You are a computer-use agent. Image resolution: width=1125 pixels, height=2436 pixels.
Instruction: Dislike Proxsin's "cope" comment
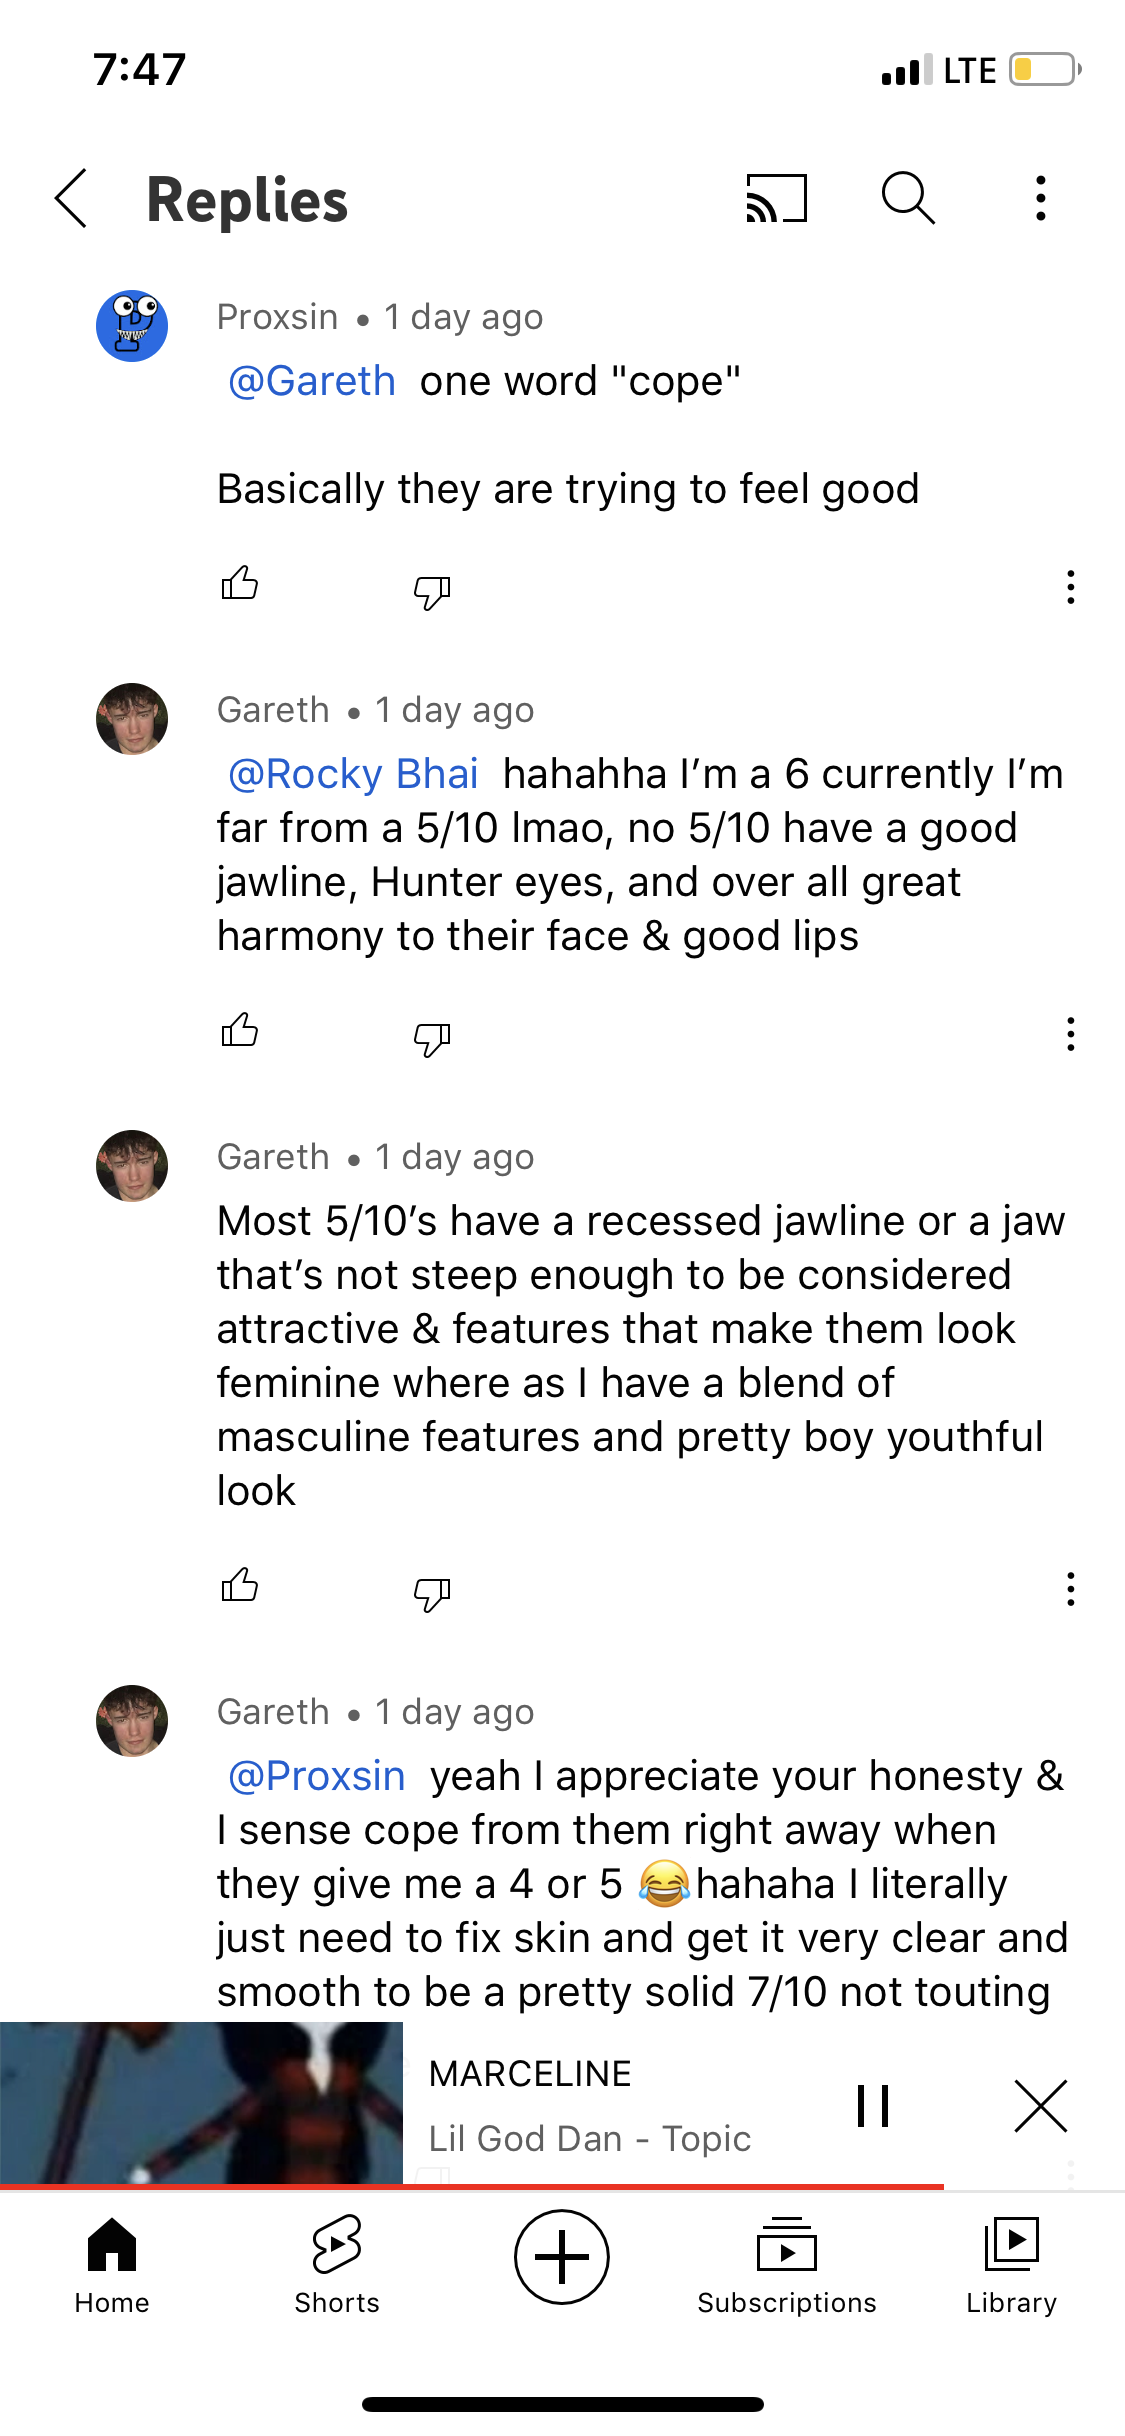[432, 591]
